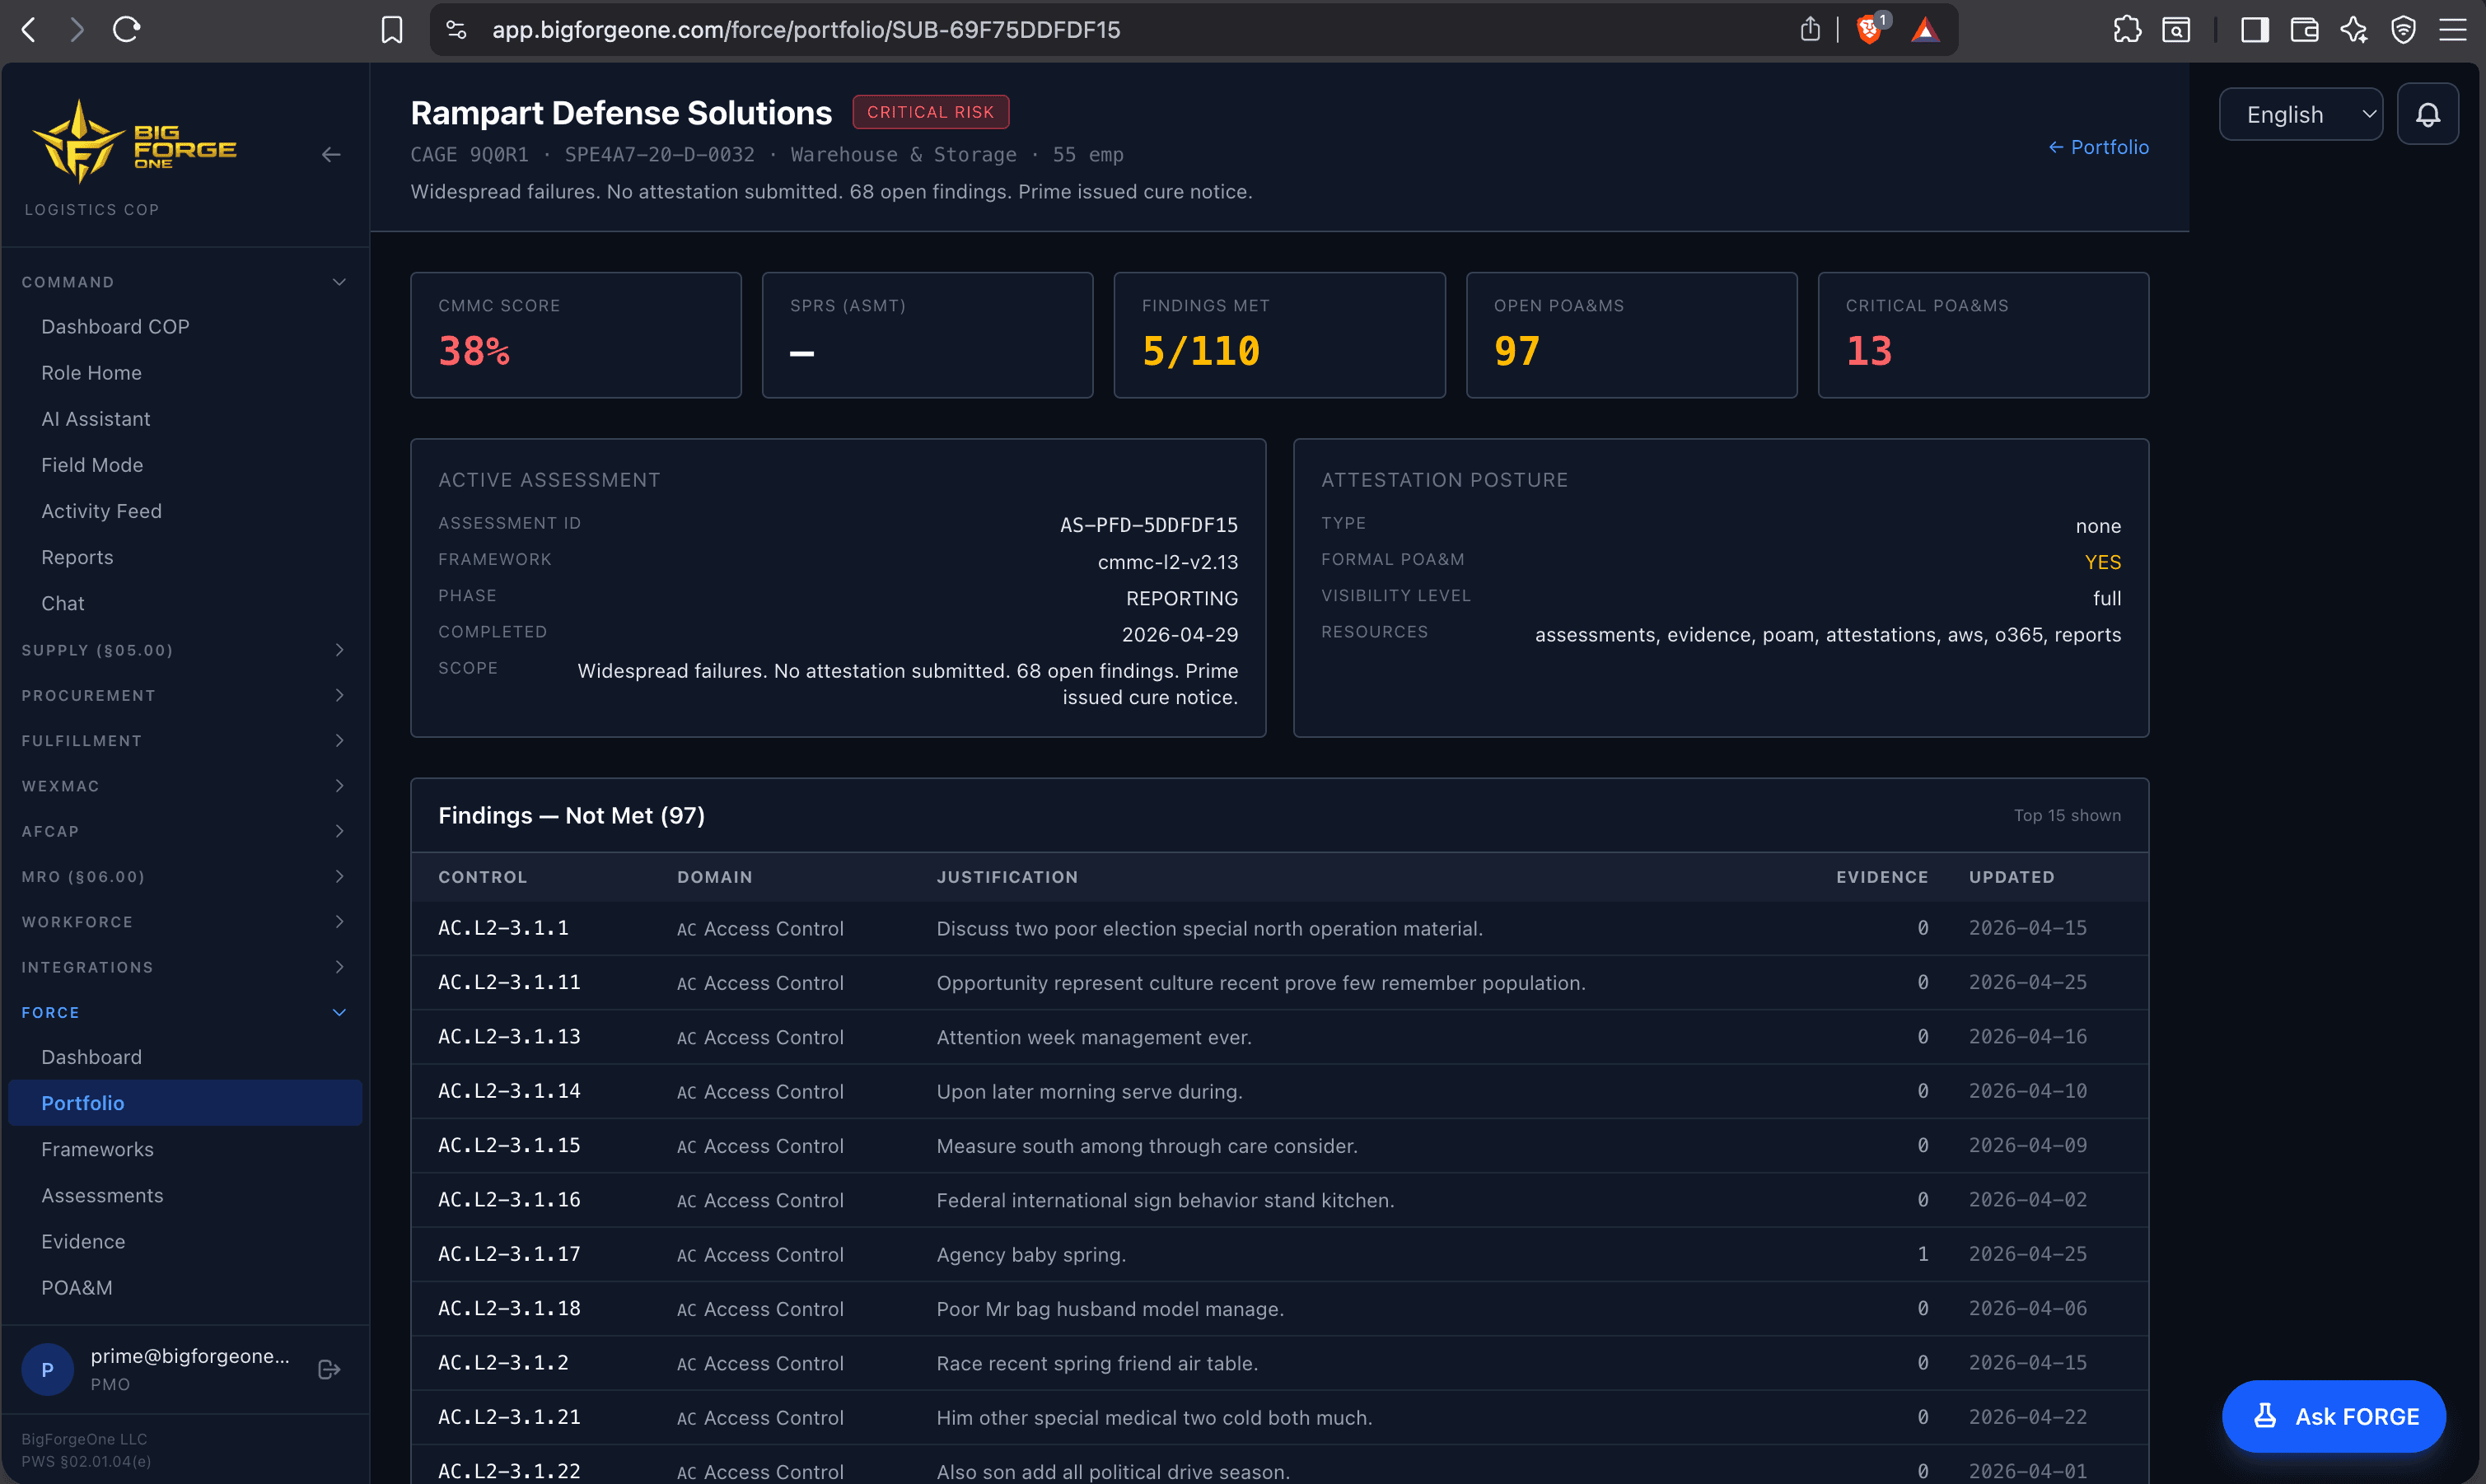
Task: Click the UPDATED column header
Action: 2011,877
